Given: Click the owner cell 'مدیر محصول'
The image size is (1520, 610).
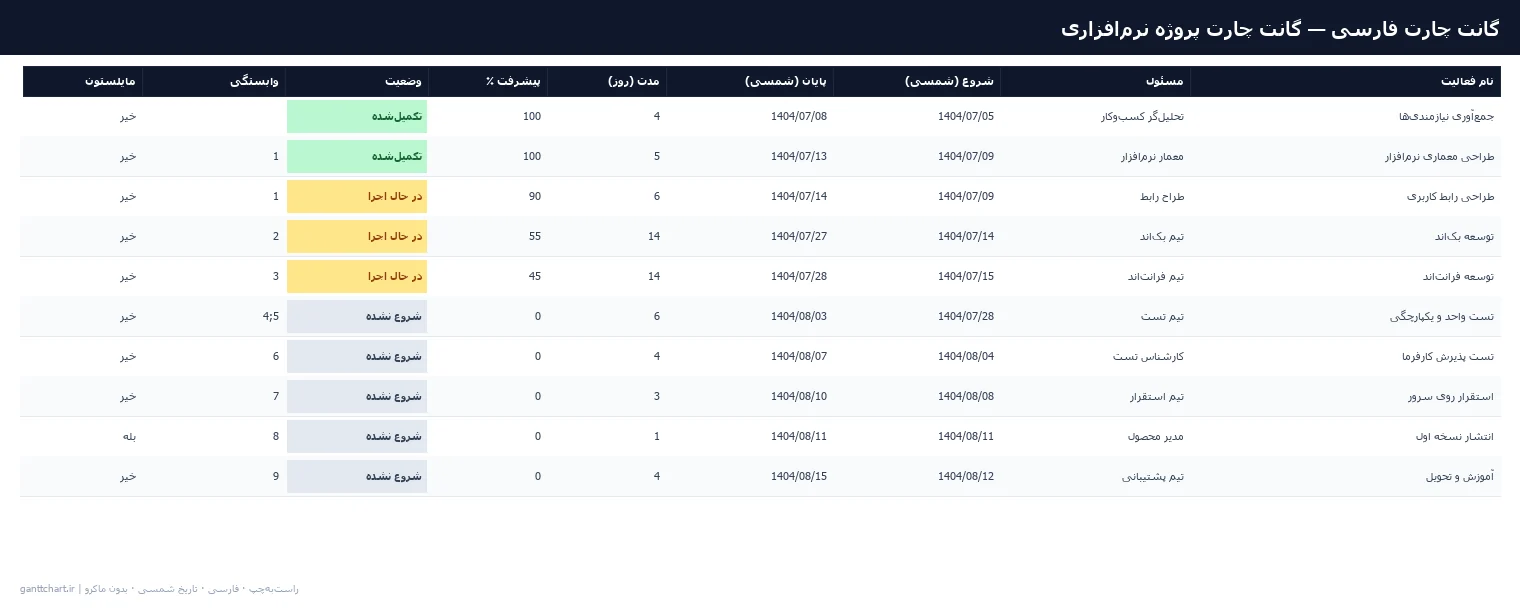Looking at the screenshot, I should (1155, 436).
